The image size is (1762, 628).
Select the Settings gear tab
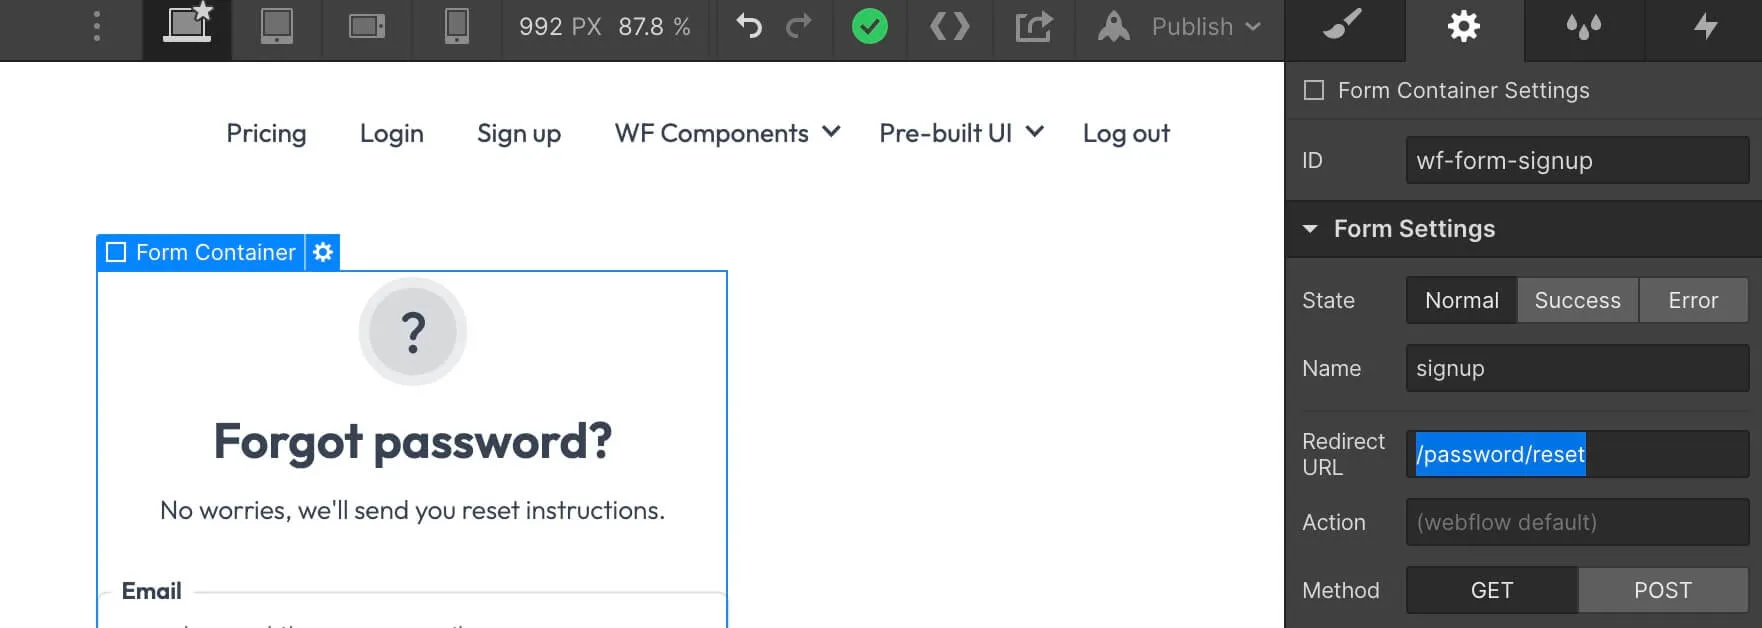click(x=1463, y=28)
